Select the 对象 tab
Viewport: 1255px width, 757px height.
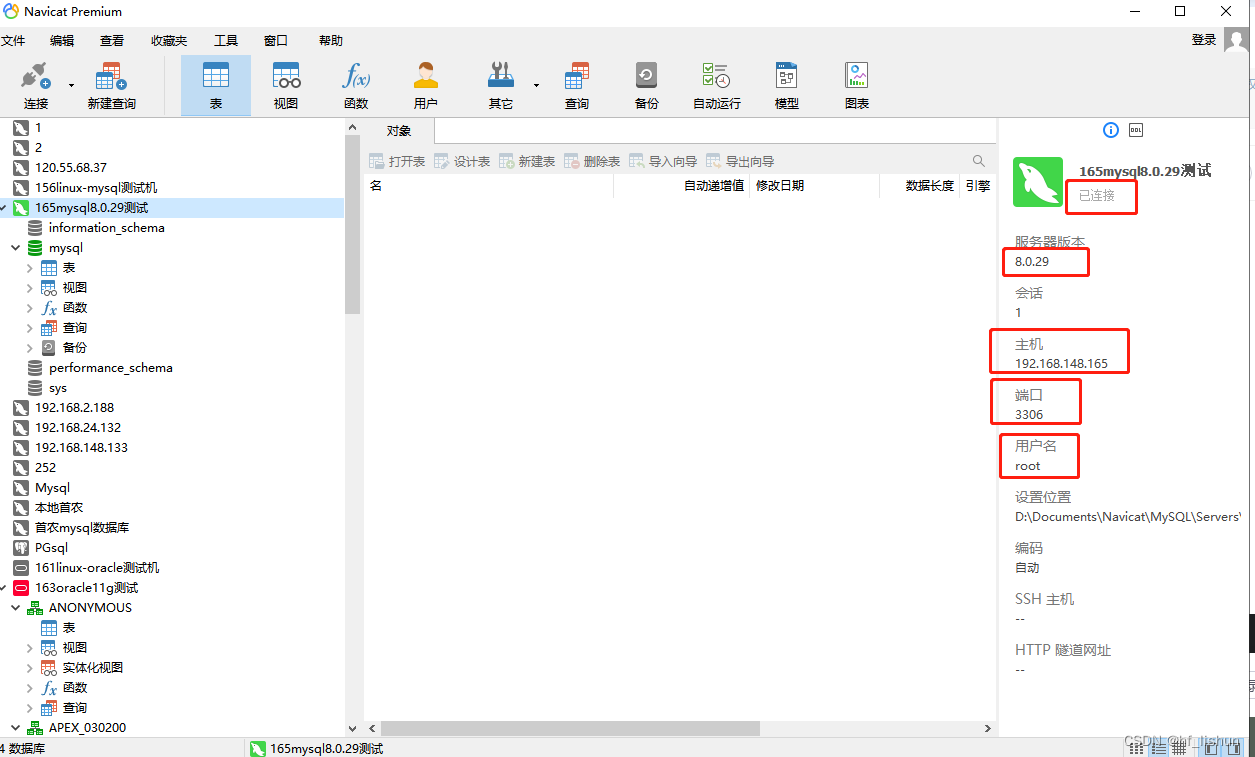click(x=399, y=131)
